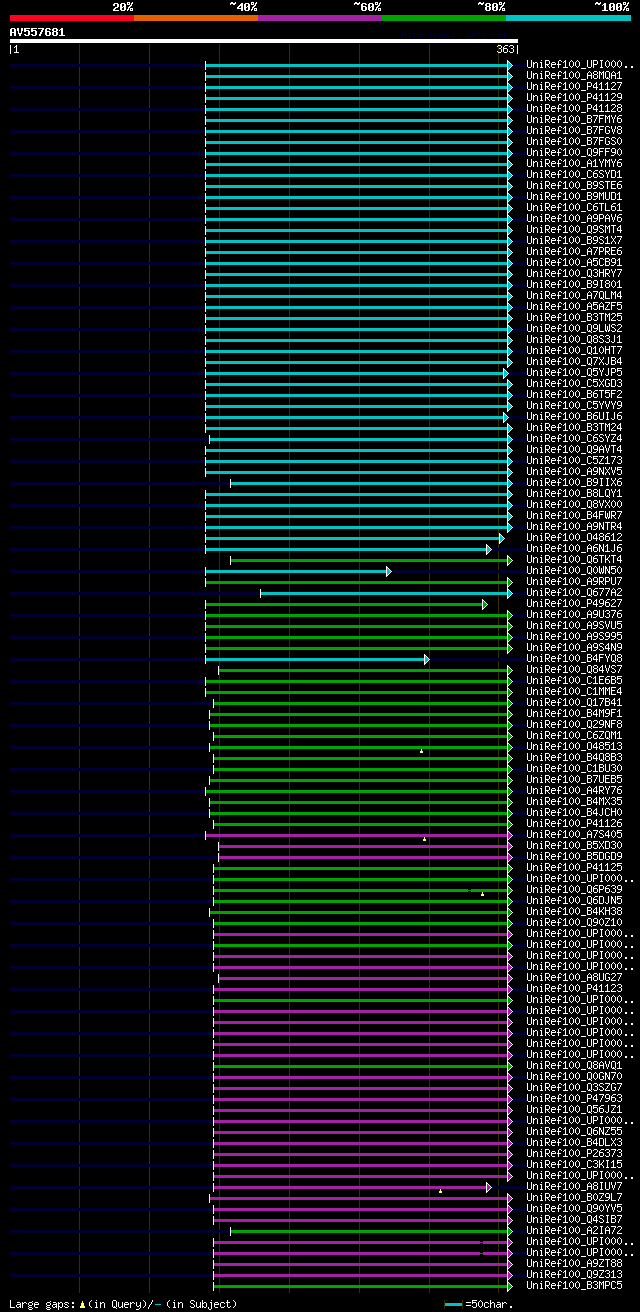Click the short cyan alignment bar for Q0WN50
This screenshot has height=1312, width=640.
[x=298, y=571]
